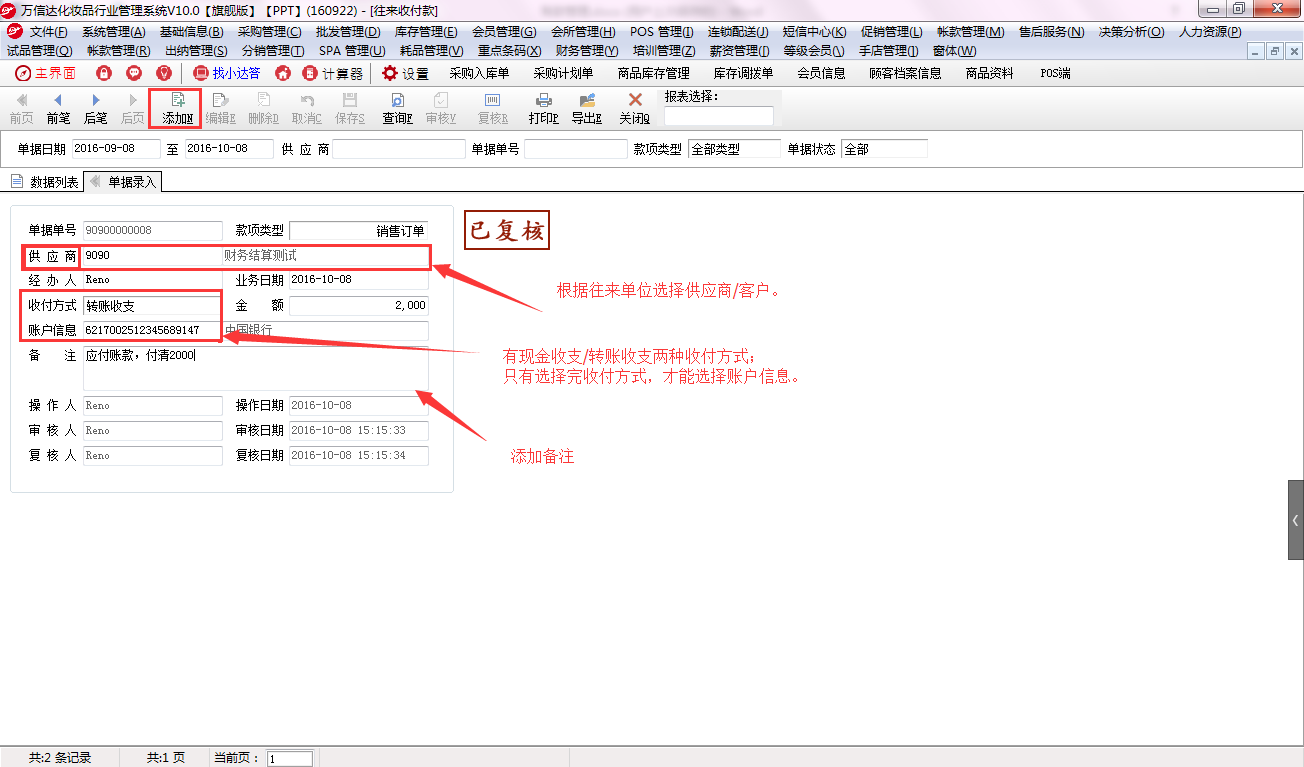Click the 查询 query toolbar icon
The image size is (1304, 767).
pos(397,108)
